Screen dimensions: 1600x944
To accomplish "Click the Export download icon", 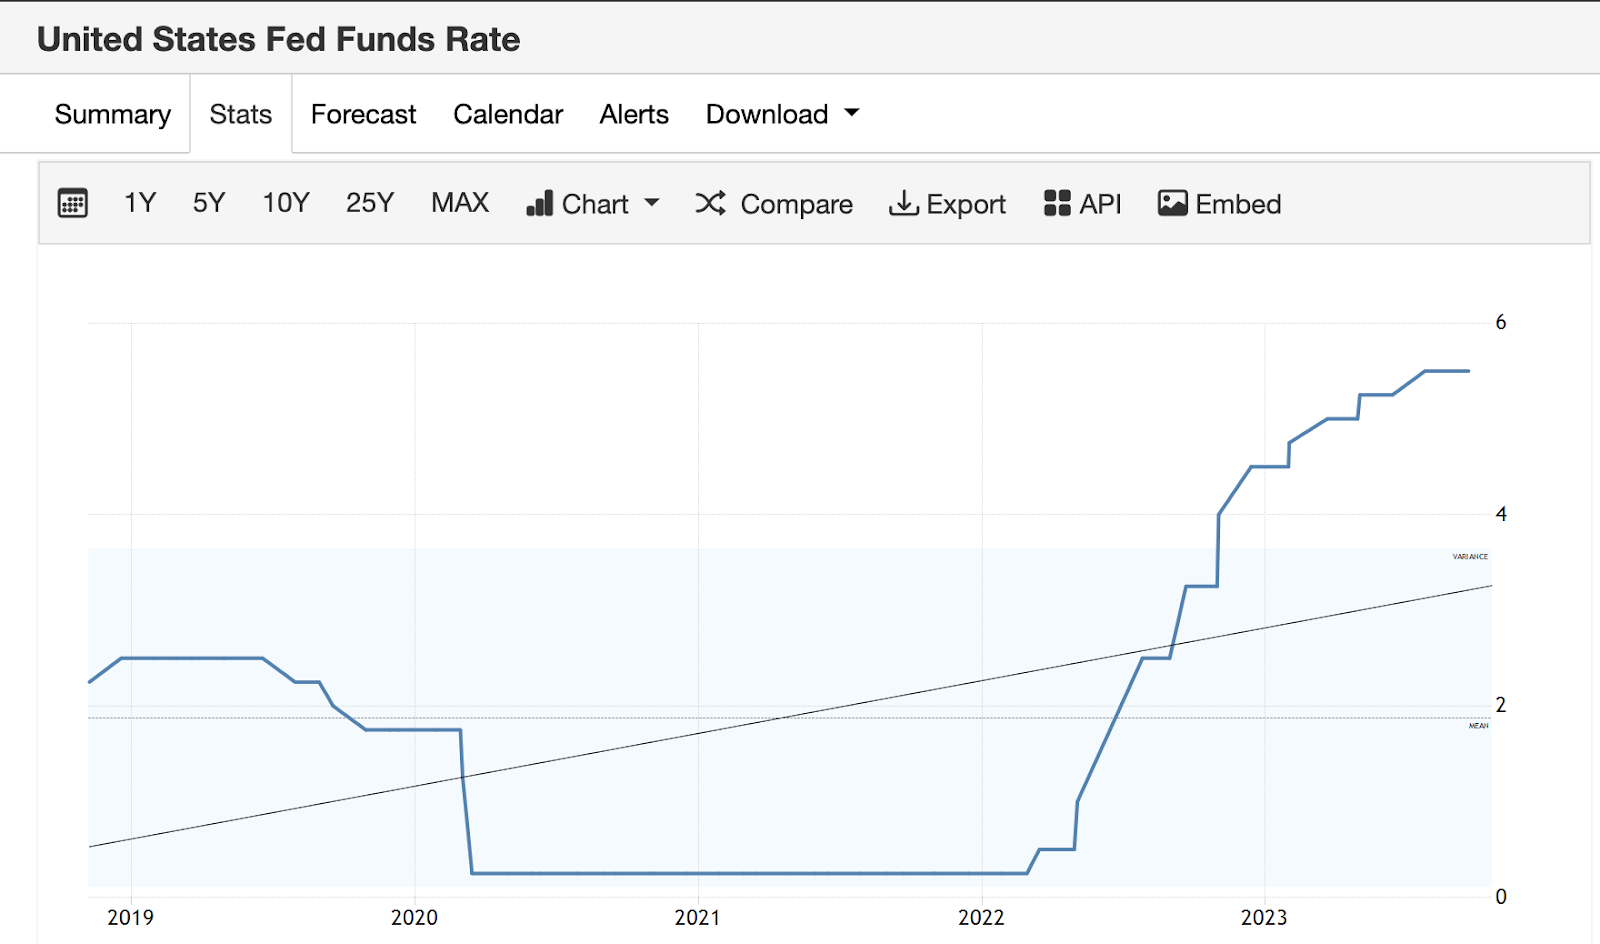I will [x=904, y=204].
